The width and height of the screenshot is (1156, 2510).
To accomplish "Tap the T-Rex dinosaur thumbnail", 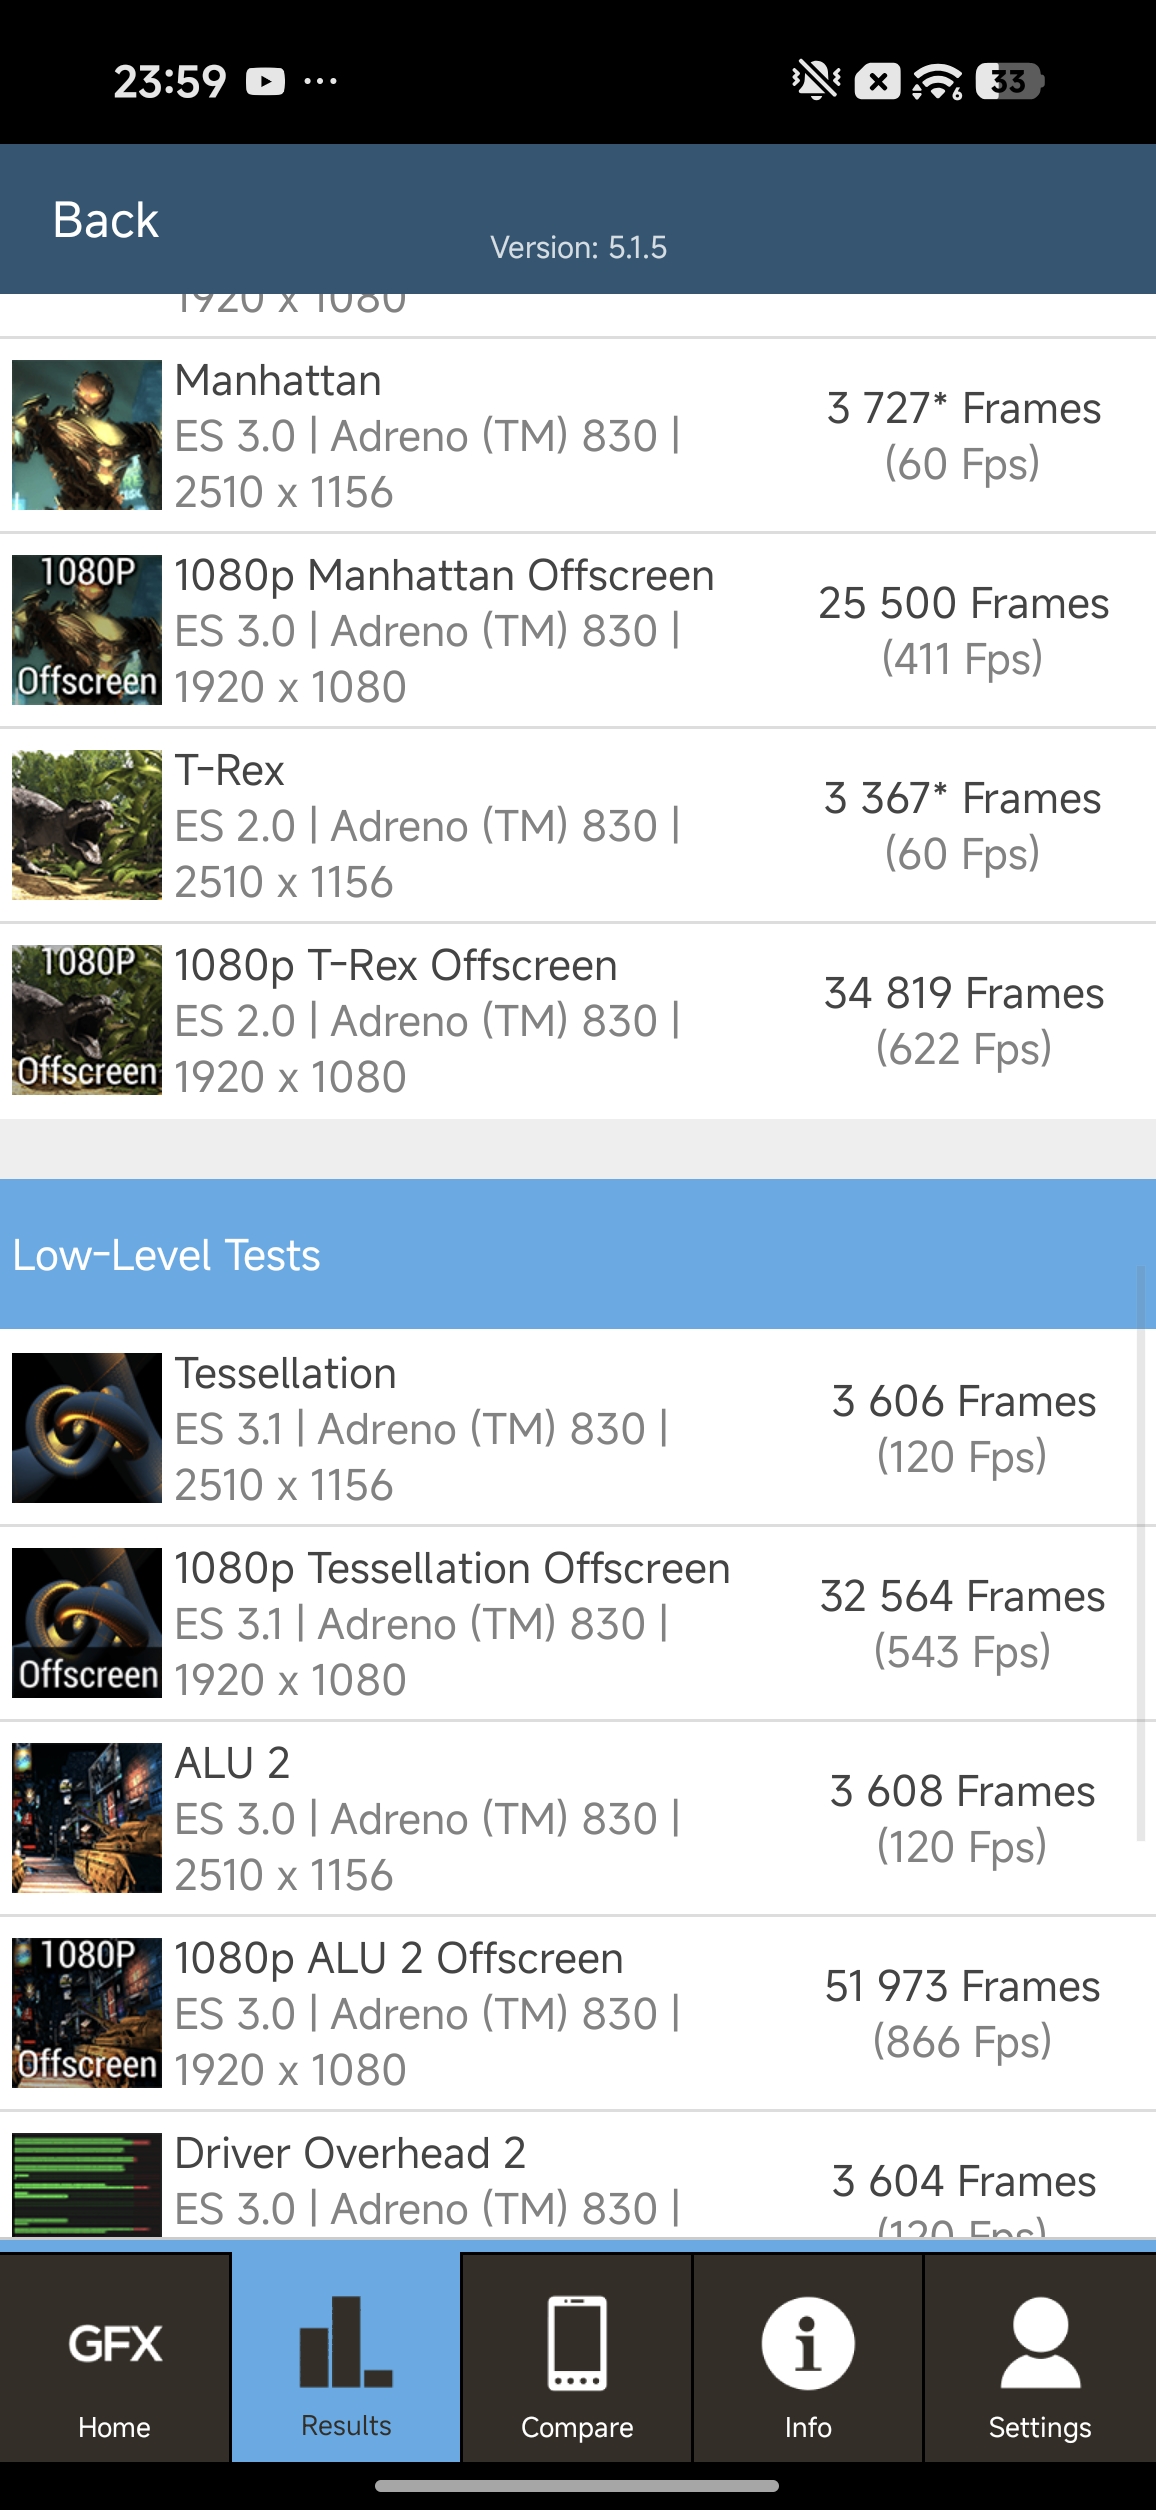I will pyautogui.click(x=87, y=825).
